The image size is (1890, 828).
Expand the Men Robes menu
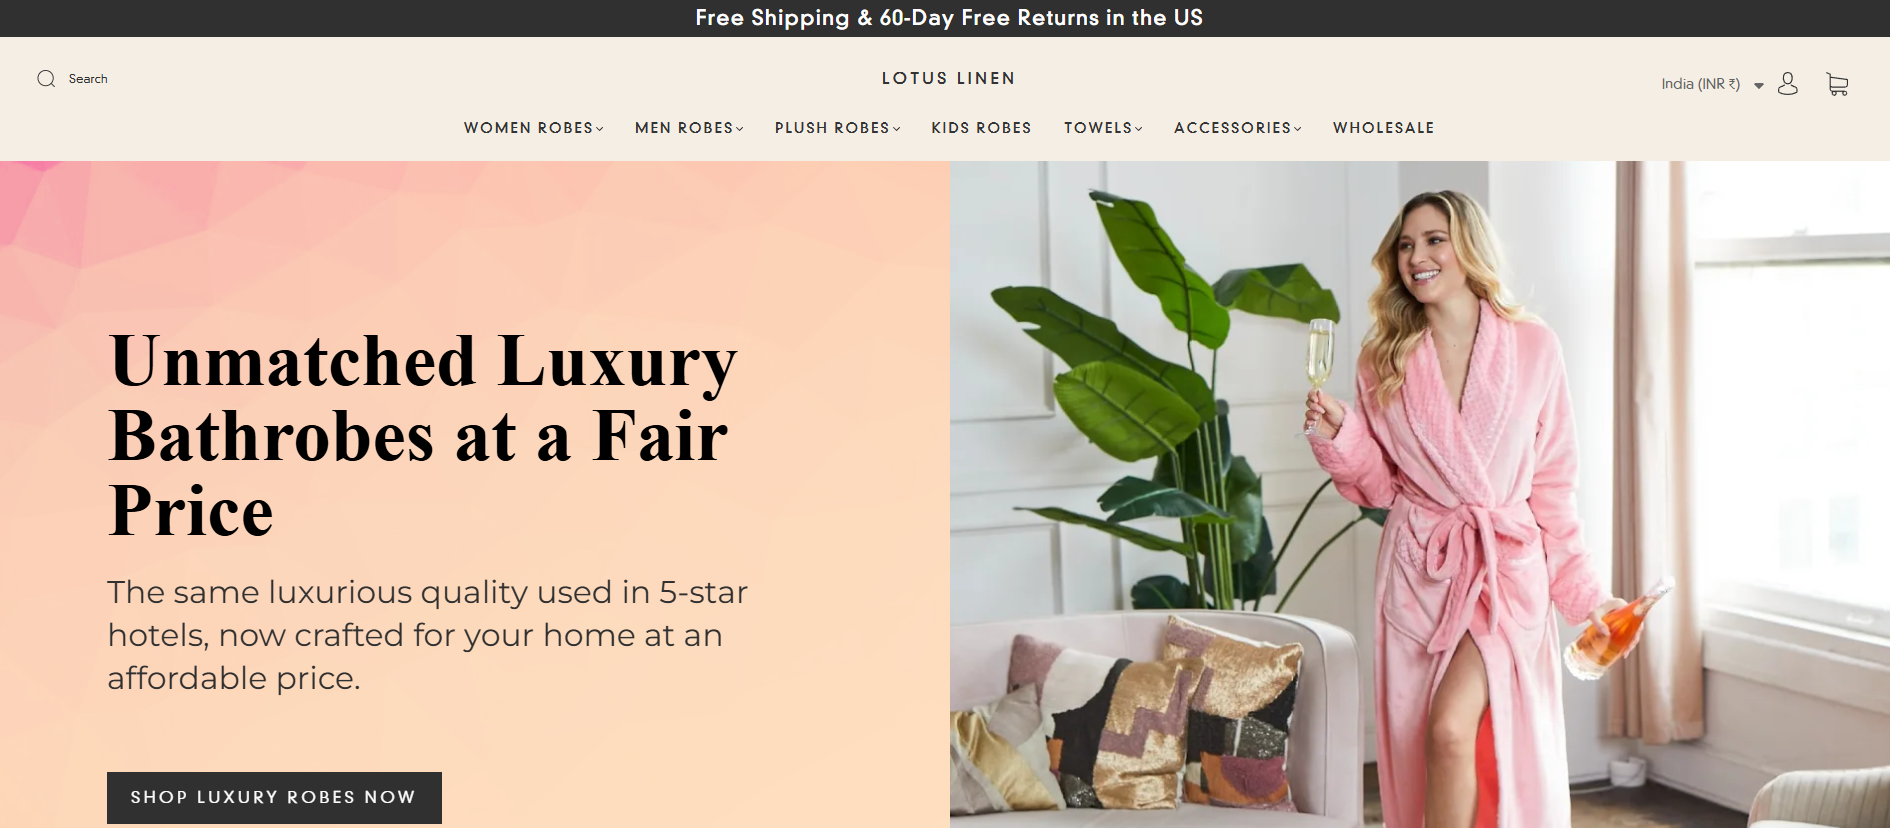point(689,128)
